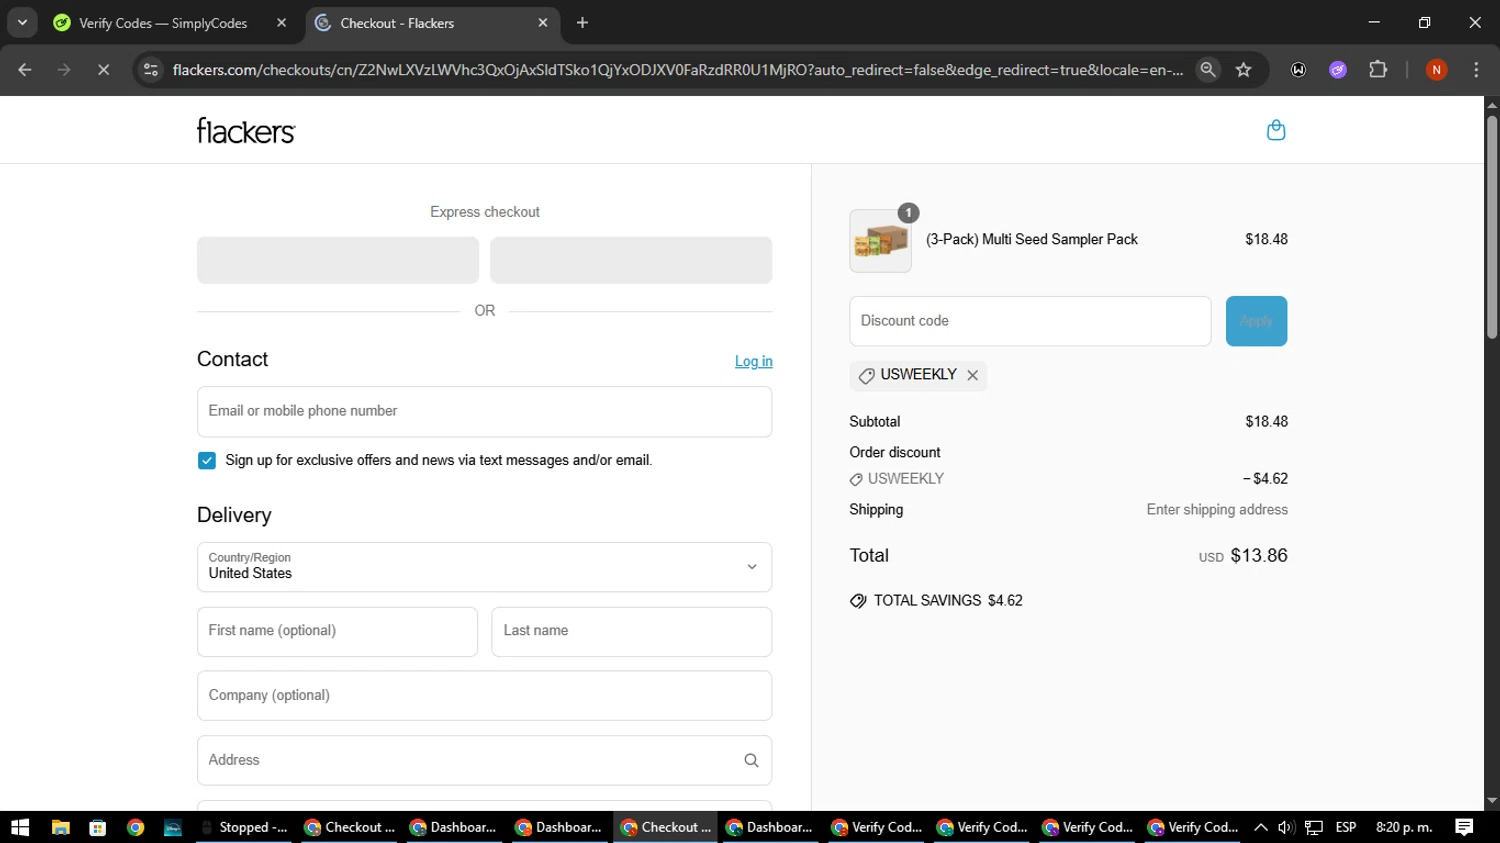Uncheck sign up for exclusive offers checkbox

coord(207,461)
